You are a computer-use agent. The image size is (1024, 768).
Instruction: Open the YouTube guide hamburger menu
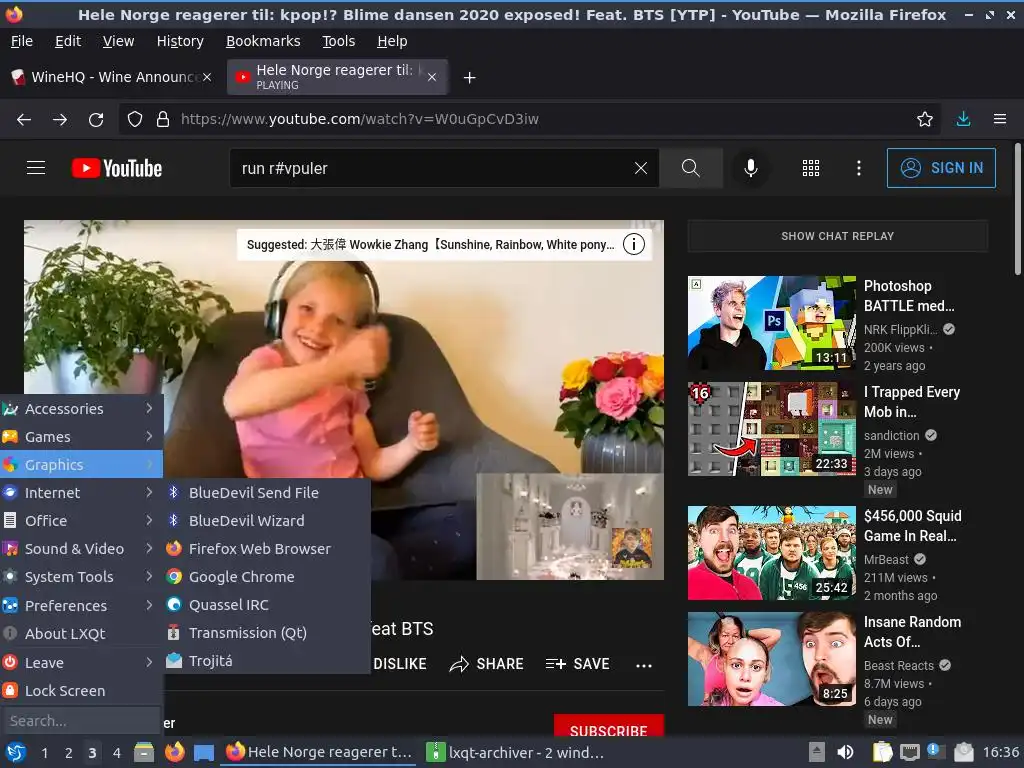[x=36, y=168]
